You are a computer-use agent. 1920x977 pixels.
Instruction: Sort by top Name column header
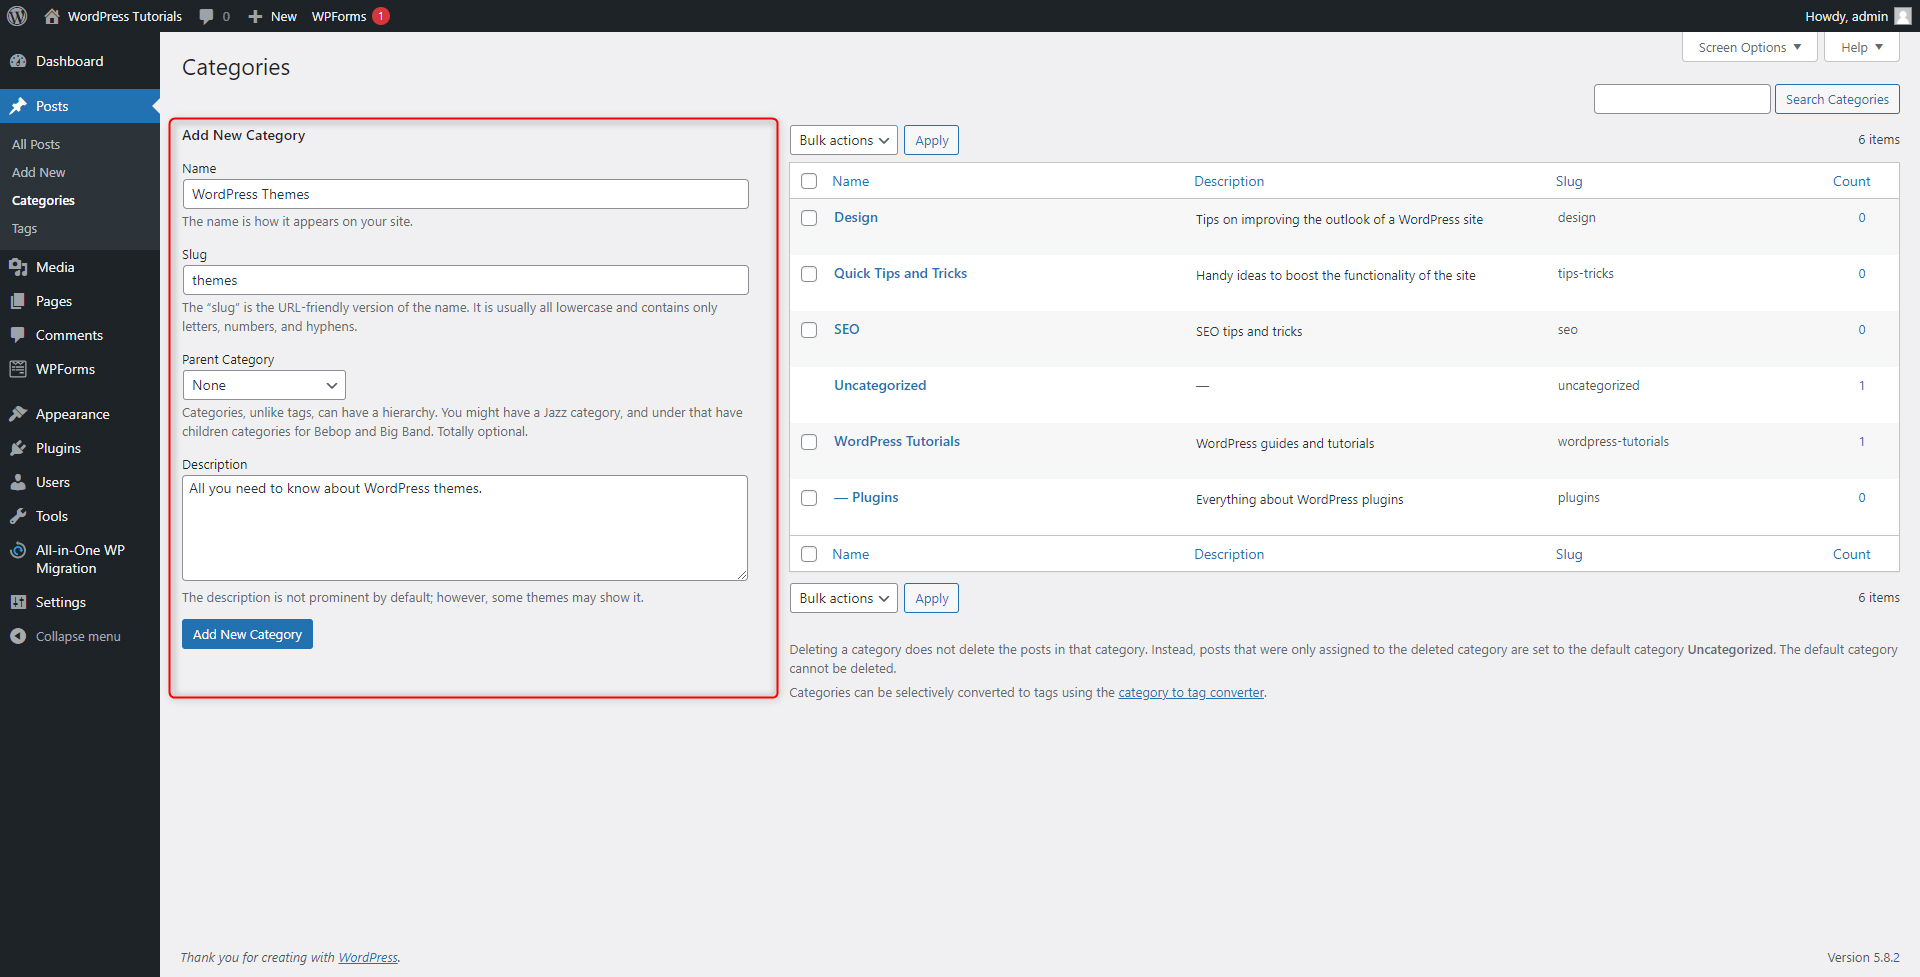click(x=851, y=181)
